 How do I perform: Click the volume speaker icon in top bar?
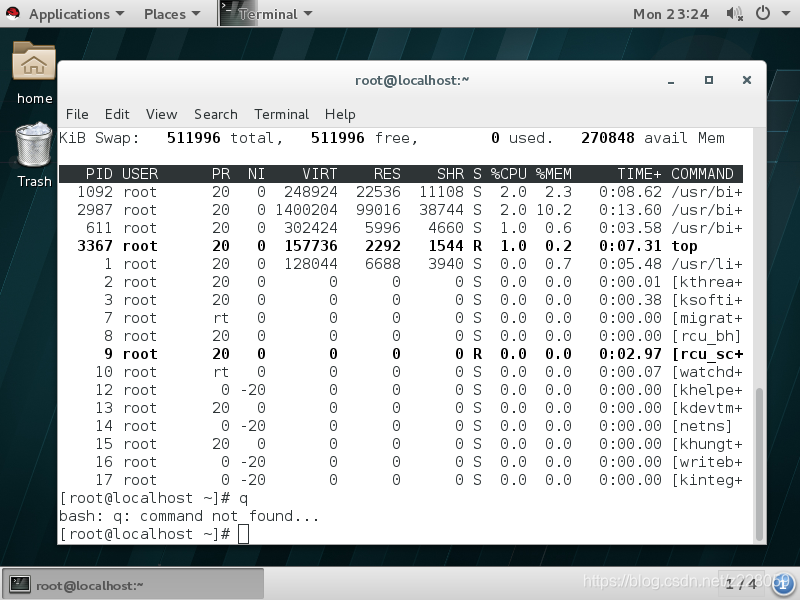[734, 14]
